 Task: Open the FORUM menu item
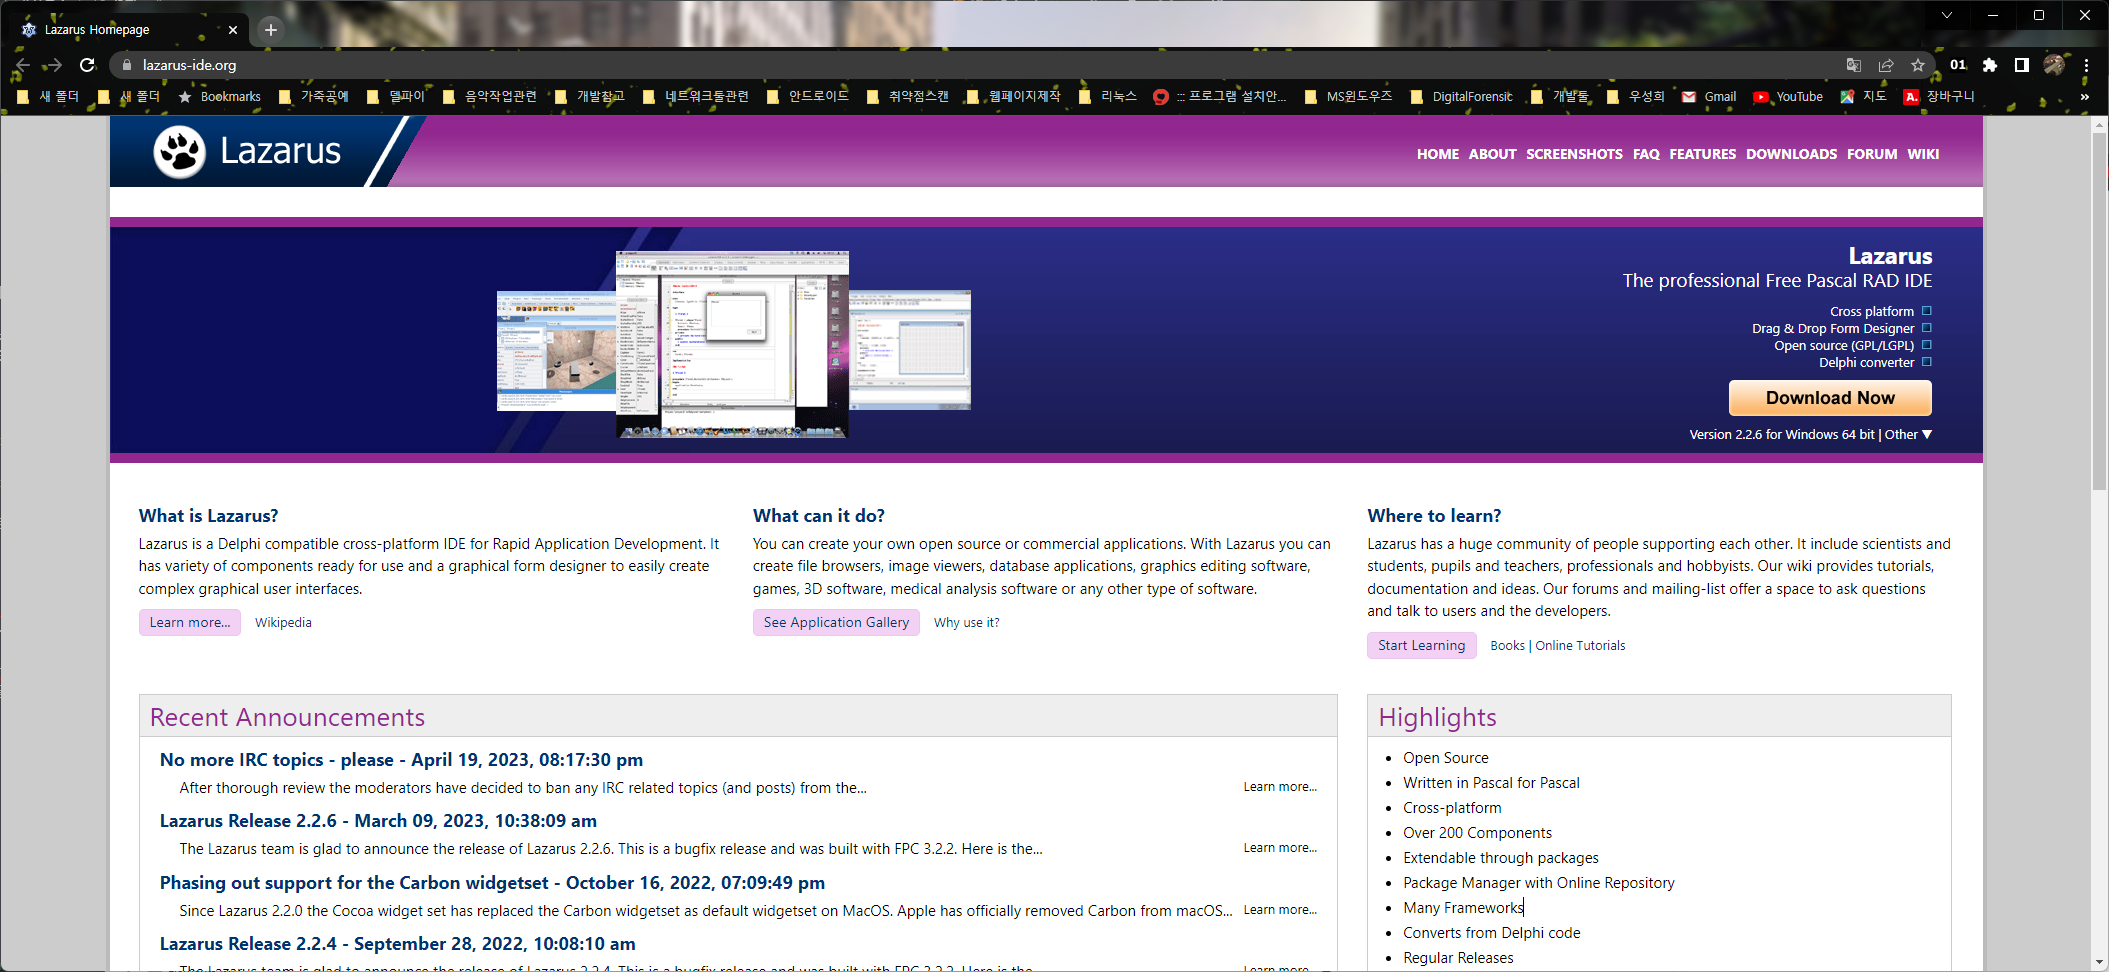click(x=1872, y=154)
